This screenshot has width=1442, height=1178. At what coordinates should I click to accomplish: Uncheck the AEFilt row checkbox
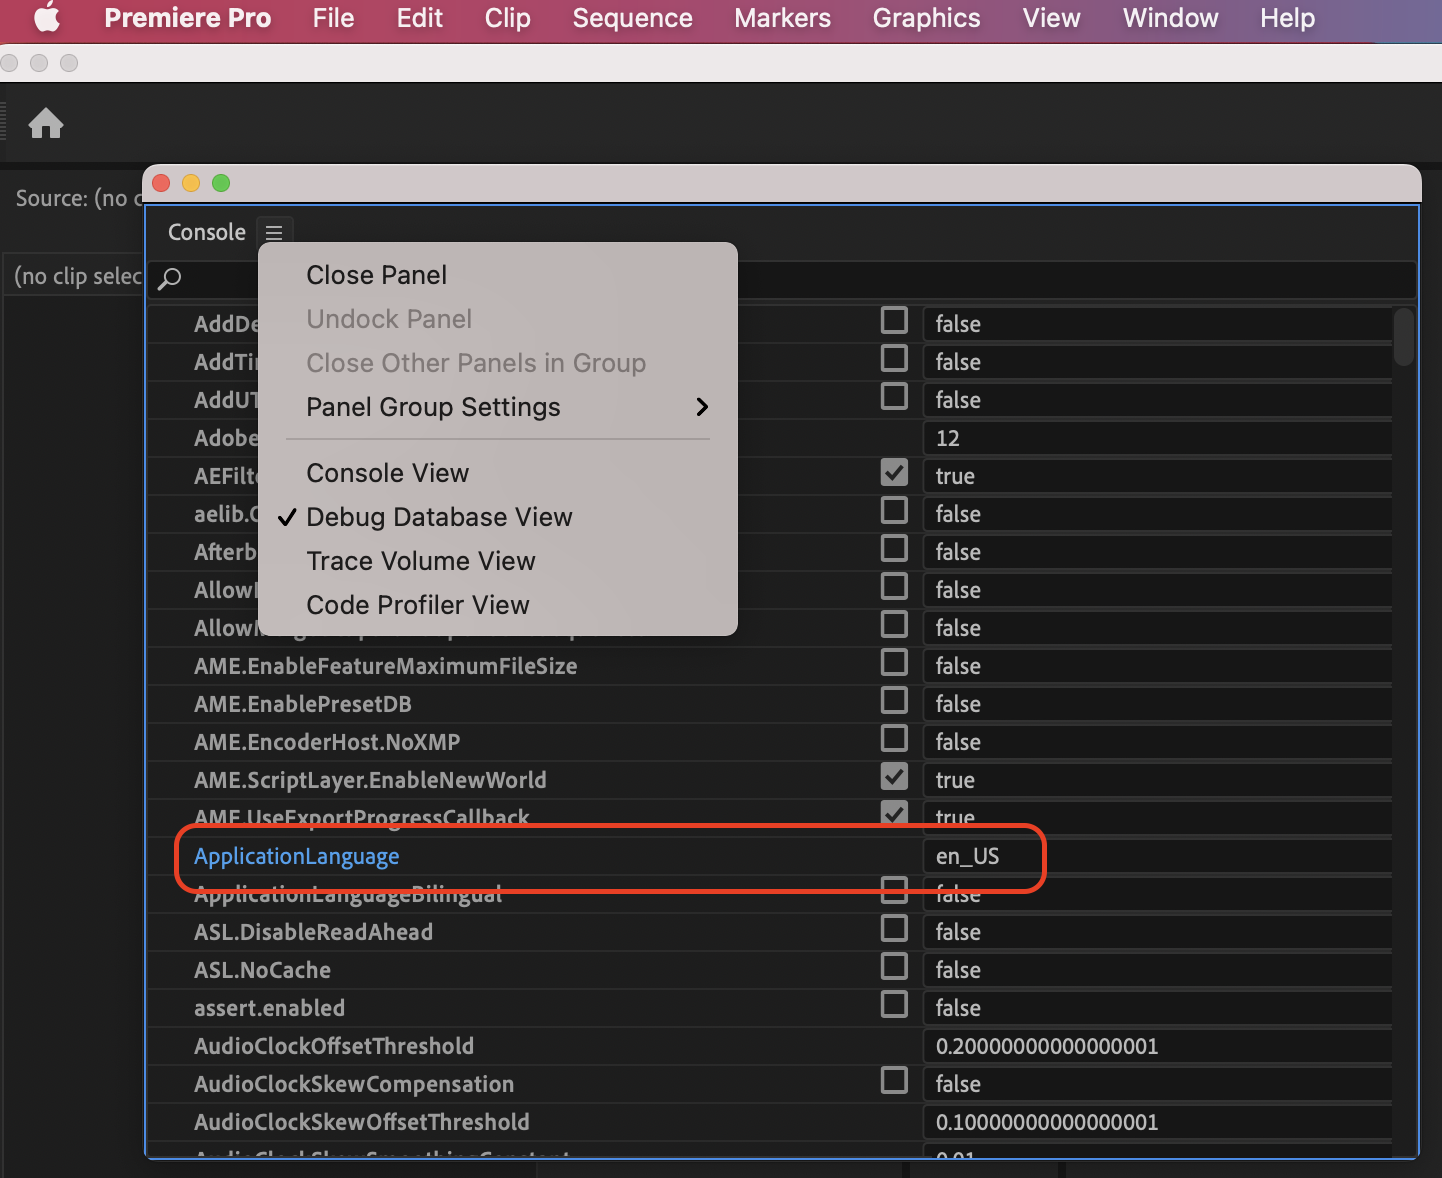click(894, 473)
